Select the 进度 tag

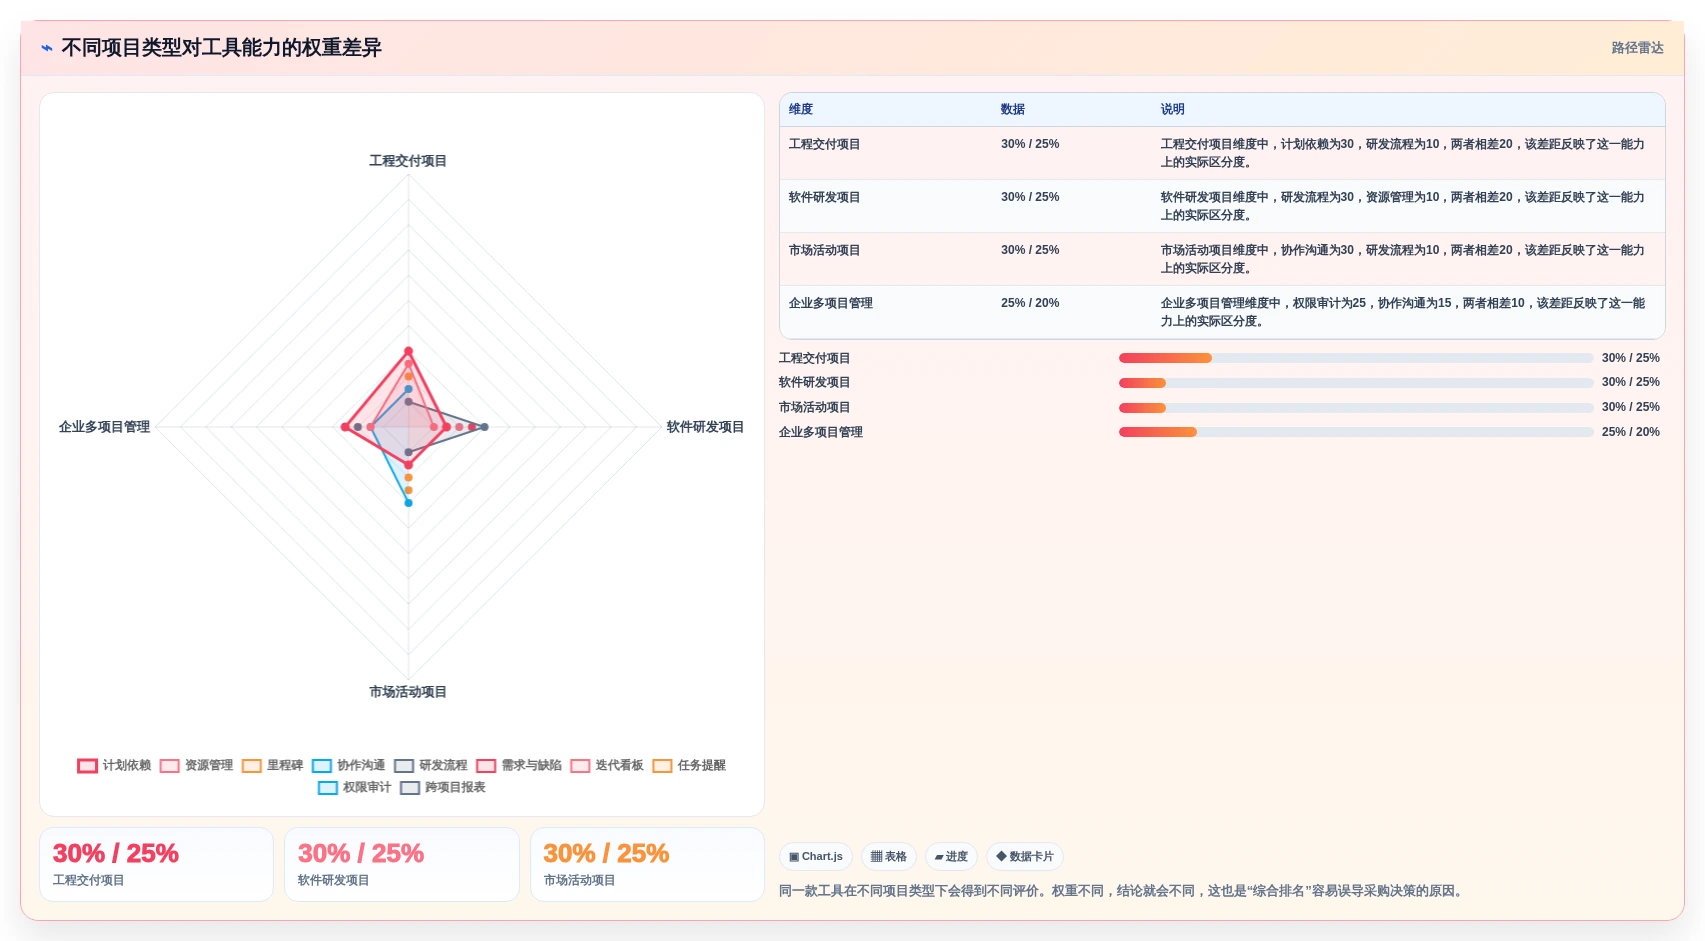[950, 857]
